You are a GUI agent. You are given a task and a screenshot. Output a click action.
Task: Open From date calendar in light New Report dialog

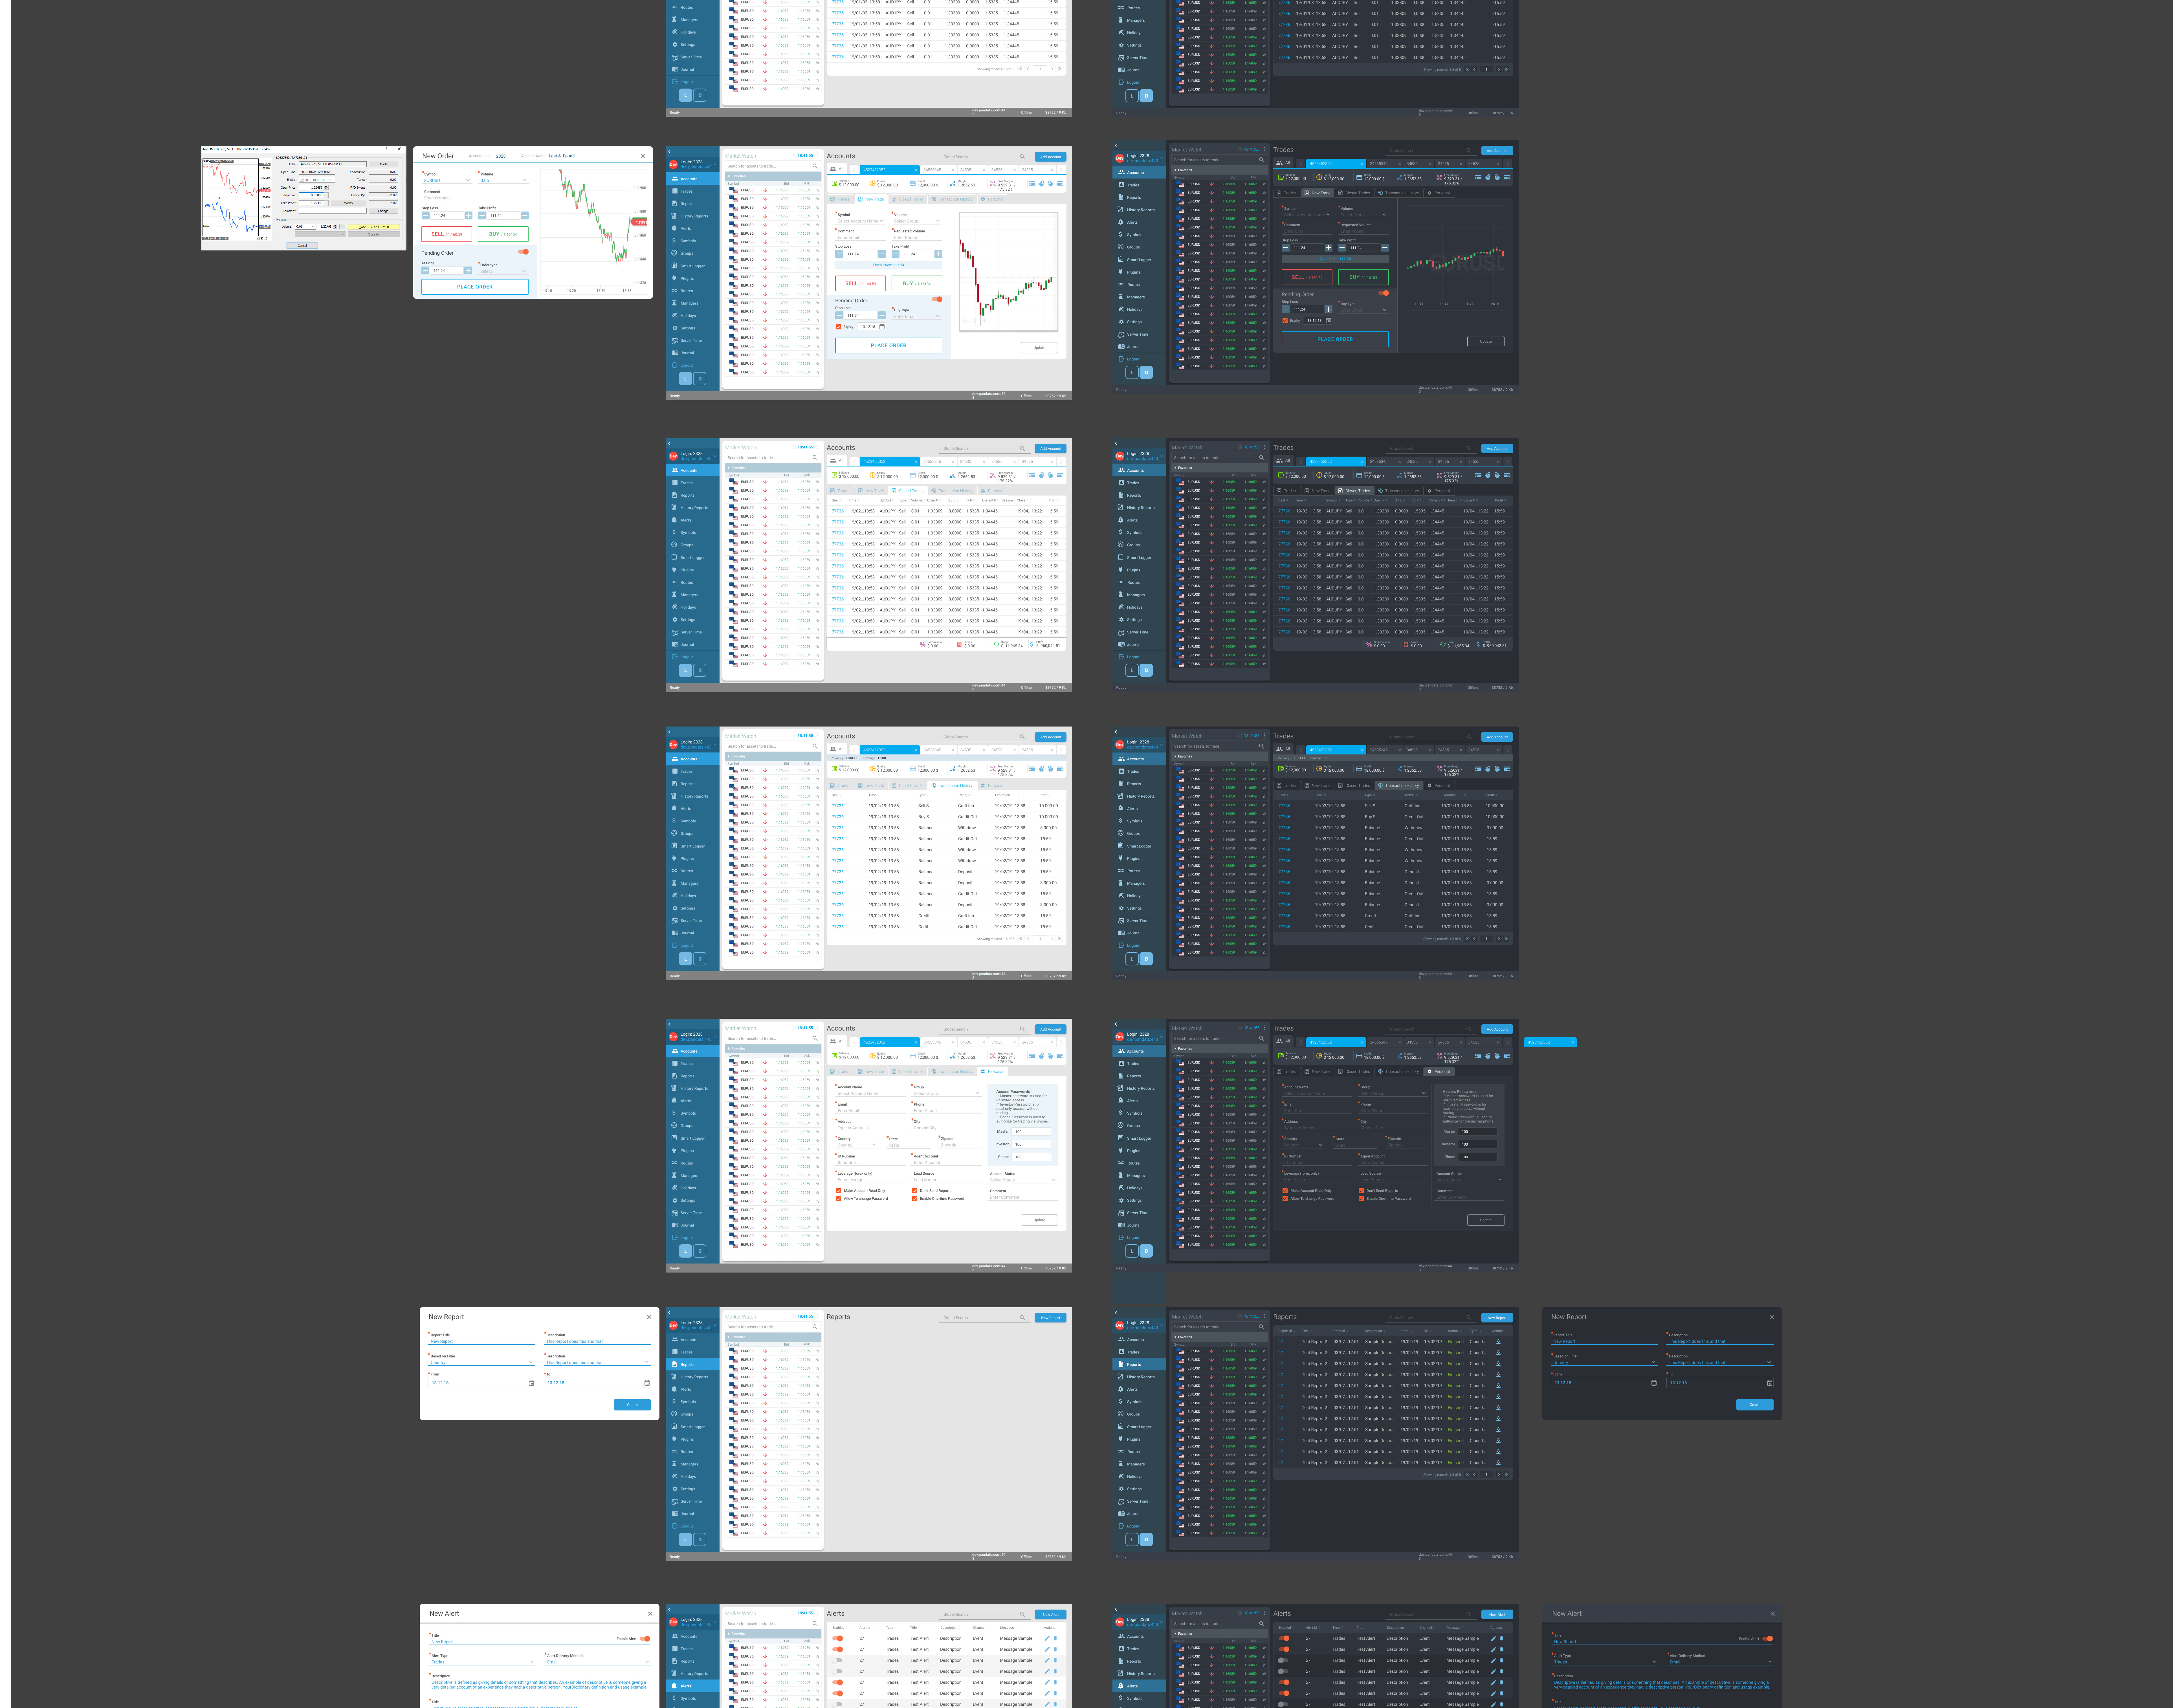point(531,1383)
